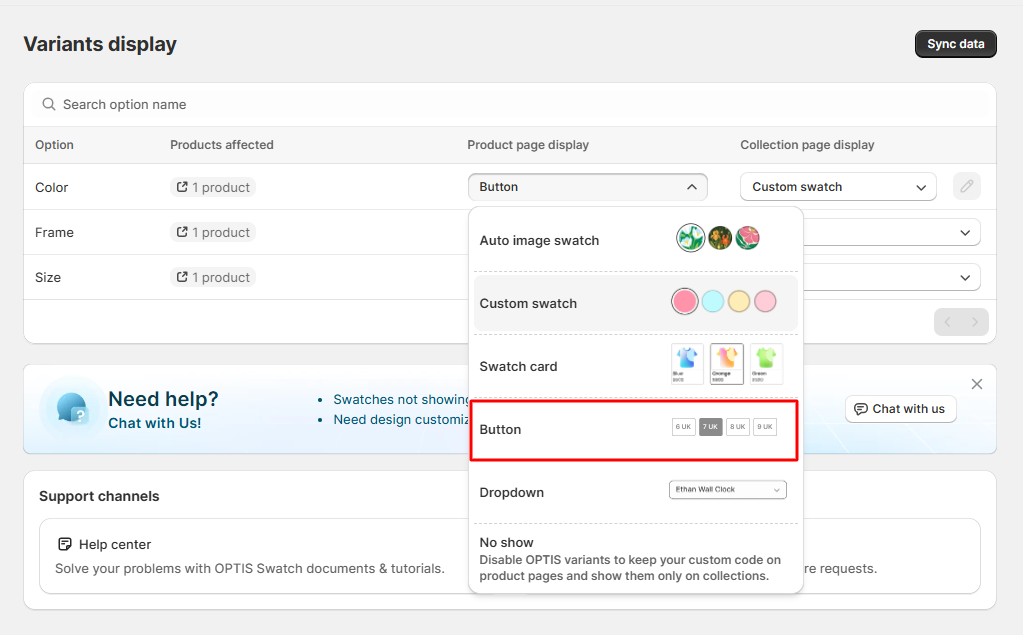Open the Swatches not showing help link
Viewport: 1023px width, 635px height.
pos(401,399)
